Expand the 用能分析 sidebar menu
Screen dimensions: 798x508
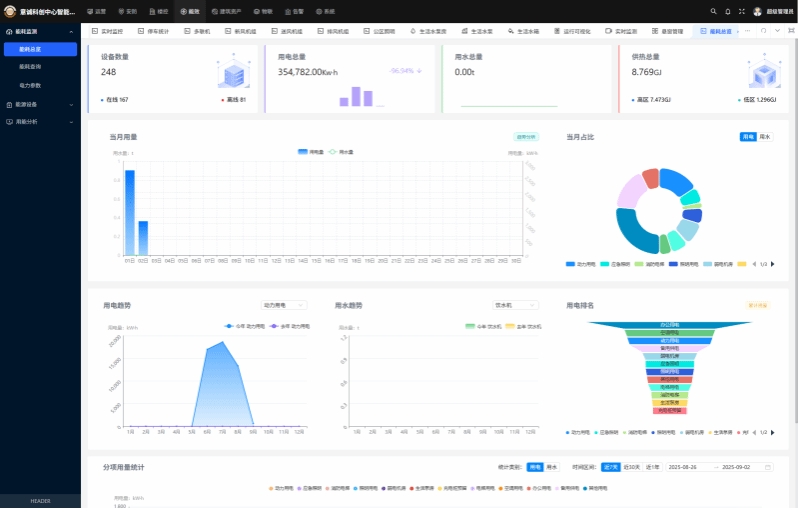(40, 121)
